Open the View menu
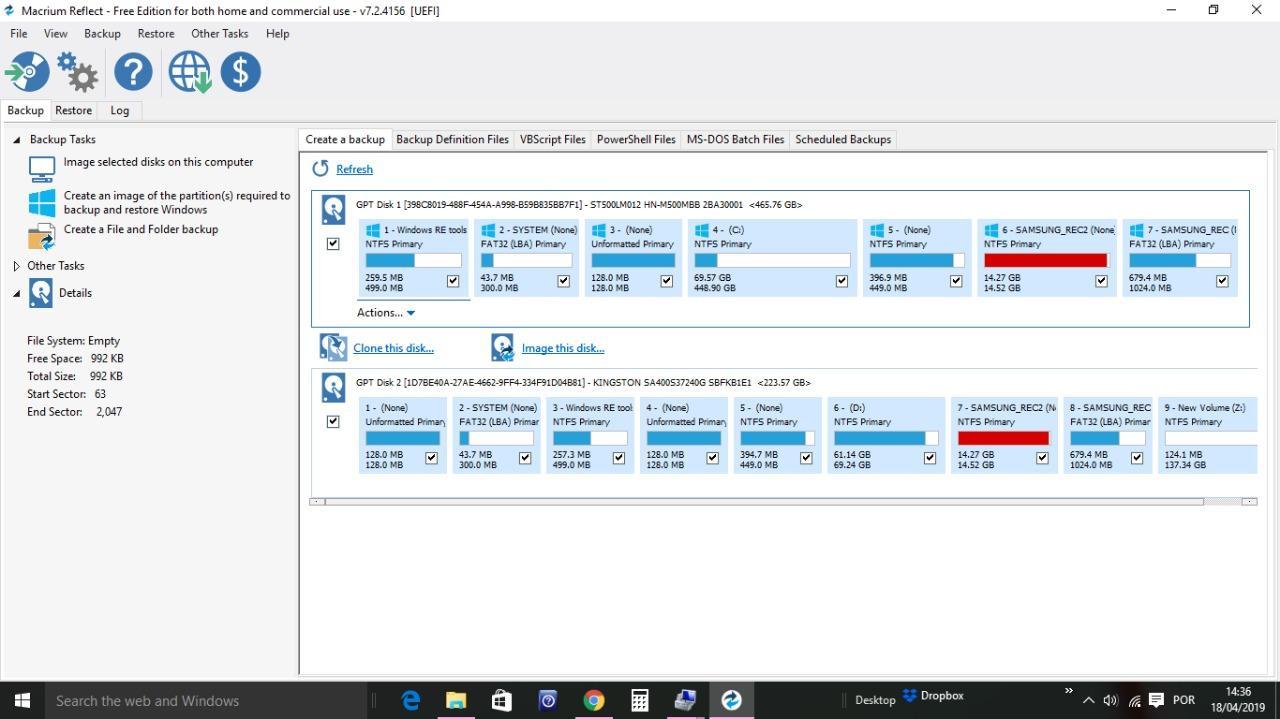Image resolution: width=1280 pixels, height=719 pixels. 55,33
